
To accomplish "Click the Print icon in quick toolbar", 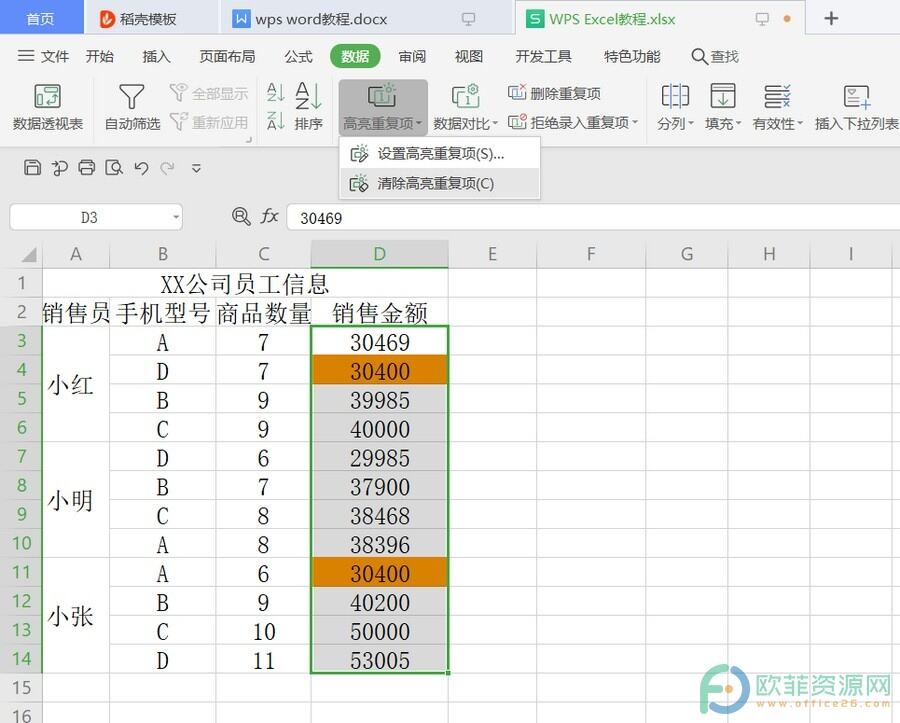I will pos(87,168).
